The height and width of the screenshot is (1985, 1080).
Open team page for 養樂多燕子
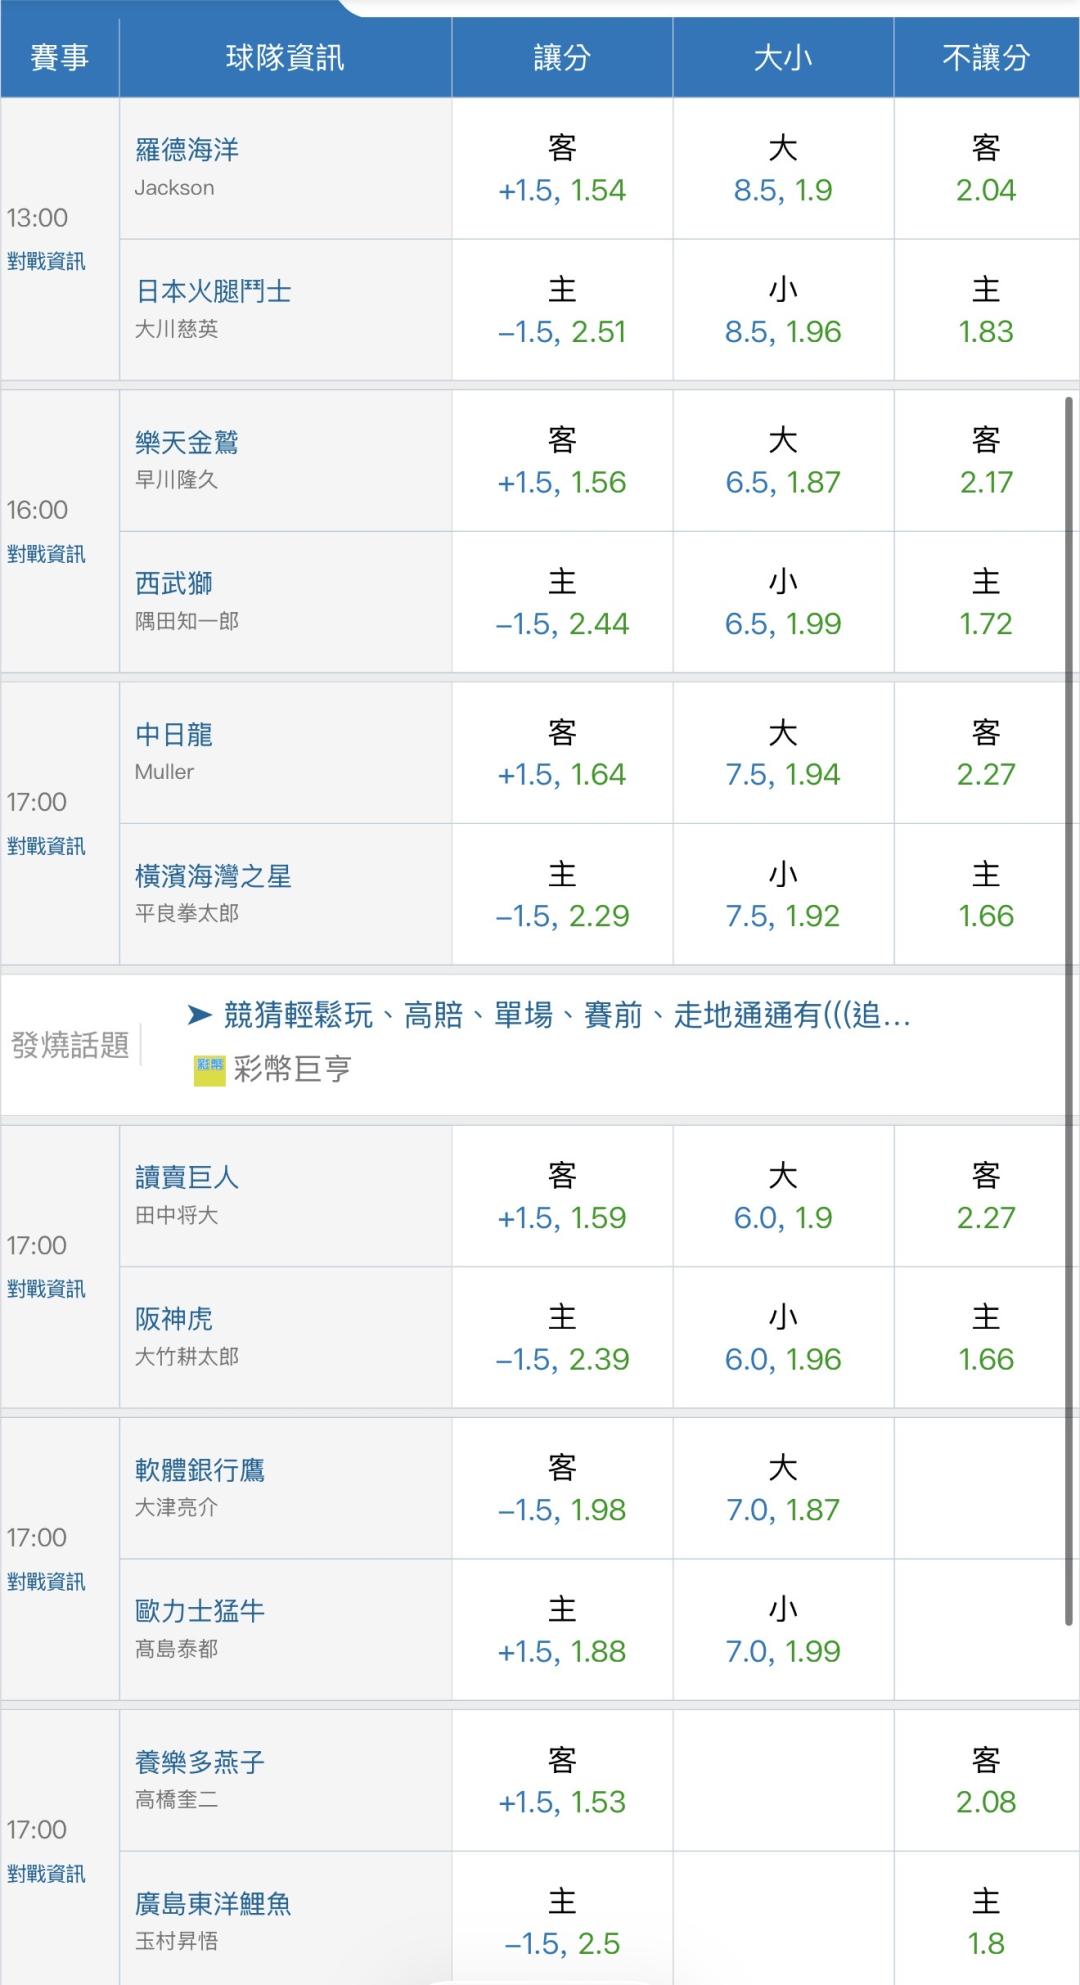click(200, 1762)
